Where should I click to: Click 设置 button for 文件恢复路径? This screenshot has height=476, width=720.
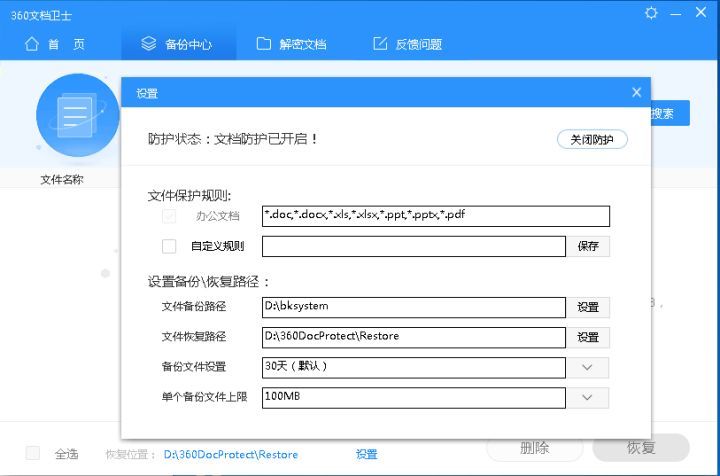click(588, 337)
